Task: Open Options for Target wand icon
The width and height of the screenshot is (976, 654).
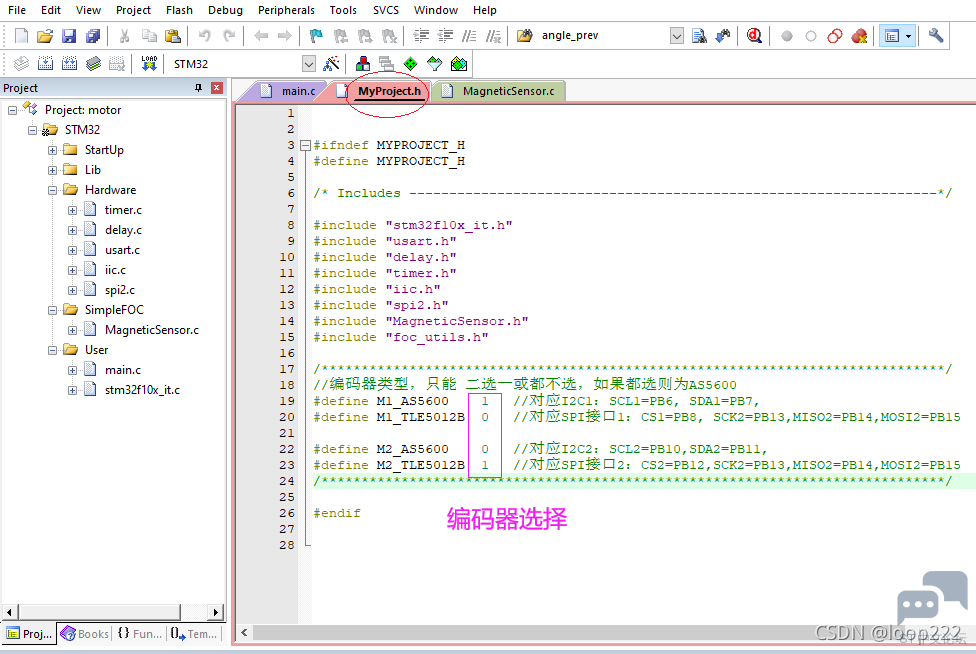Action: pos(331,63)
